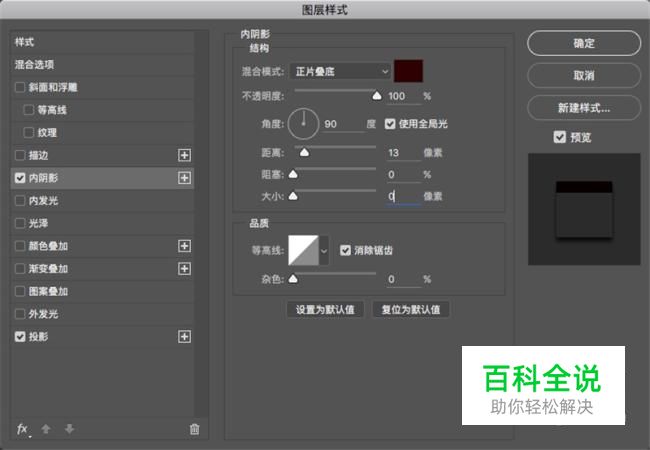
Task: Add another Color Overlay (颜色叠加) plus icon
Action: pos(184,246)
